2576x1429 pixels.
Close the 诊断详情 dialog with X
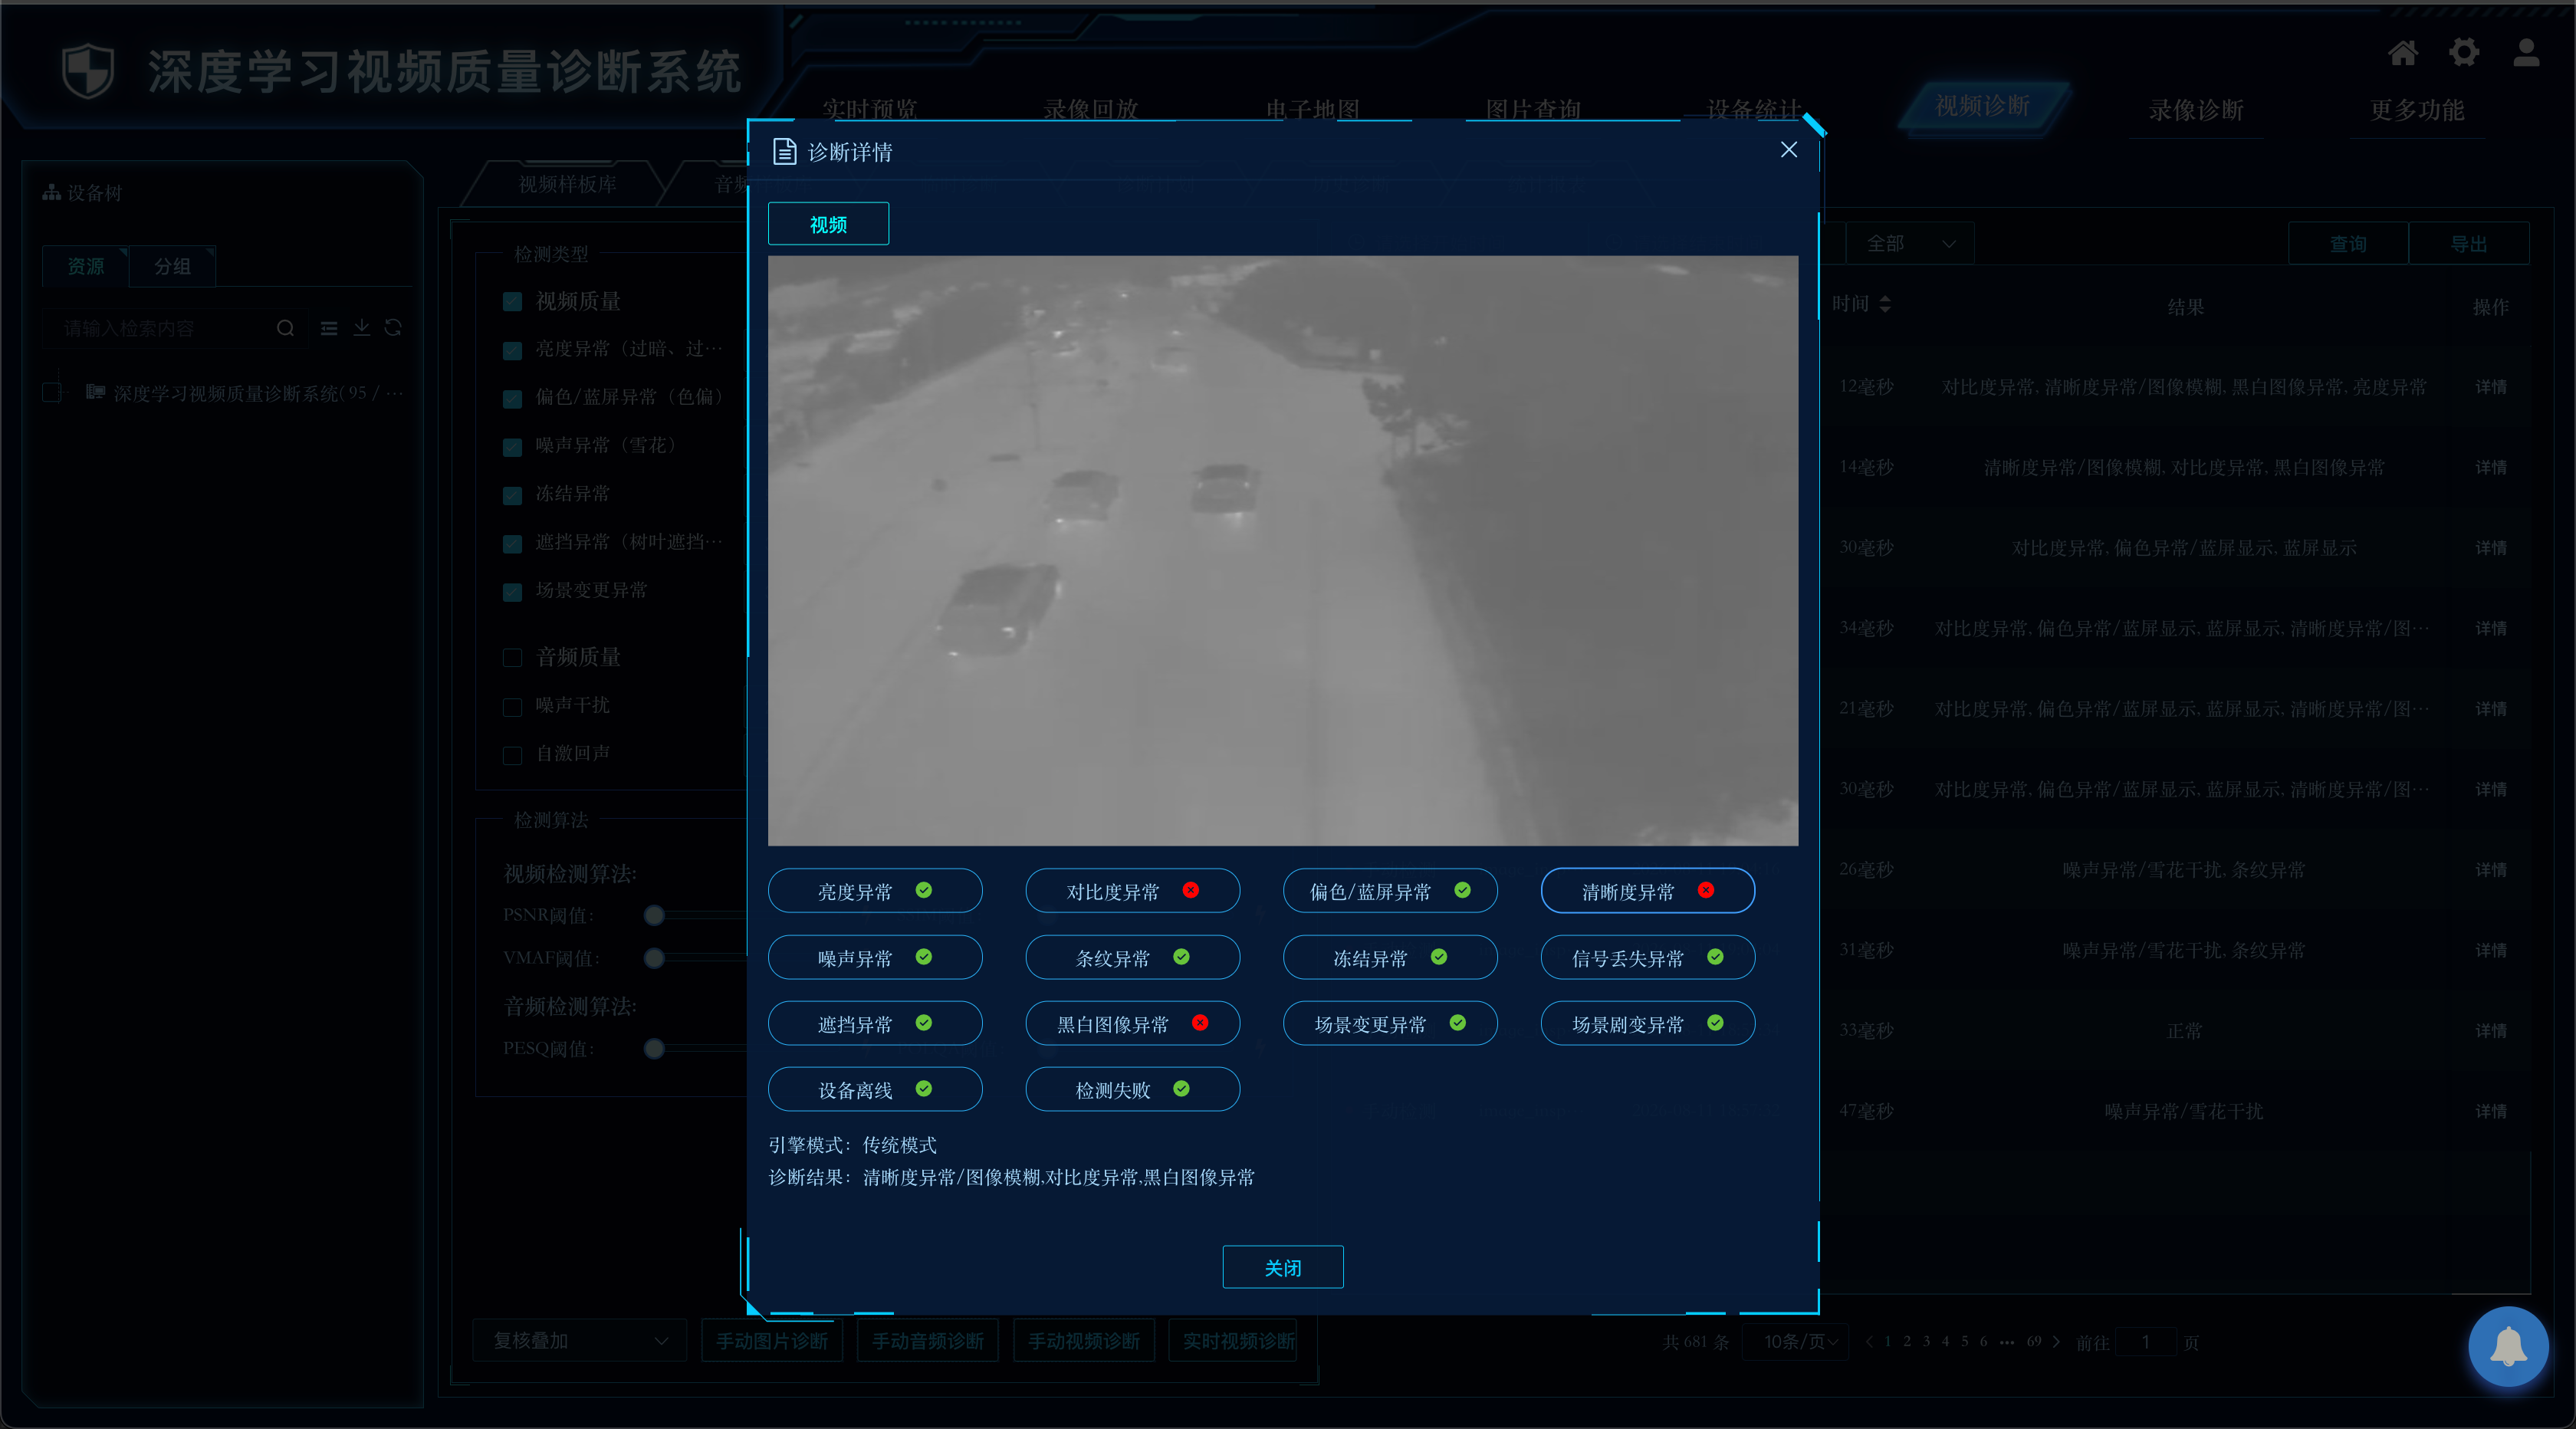[x=1789, y=150]
